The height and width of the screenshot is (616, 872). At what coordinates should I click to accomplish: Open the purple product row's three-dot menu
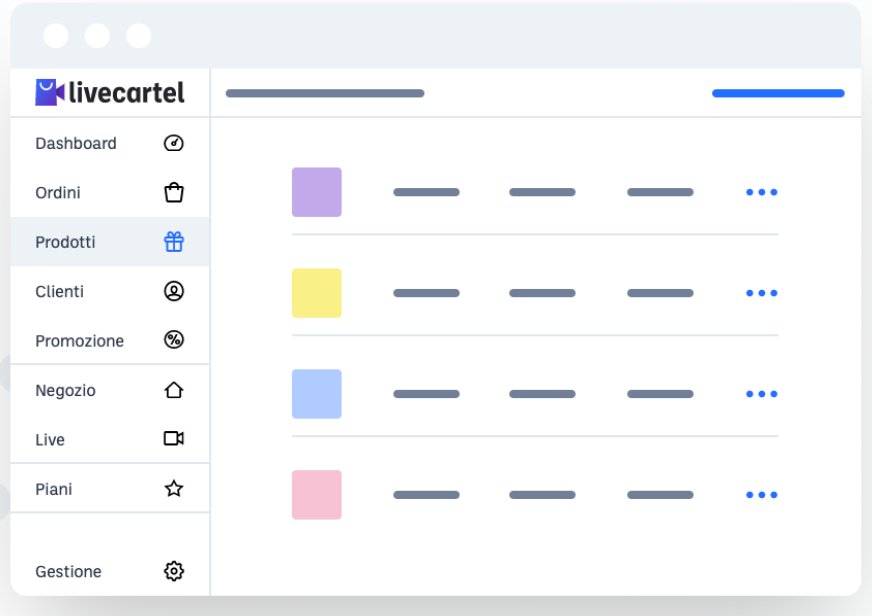coord(761,192)
